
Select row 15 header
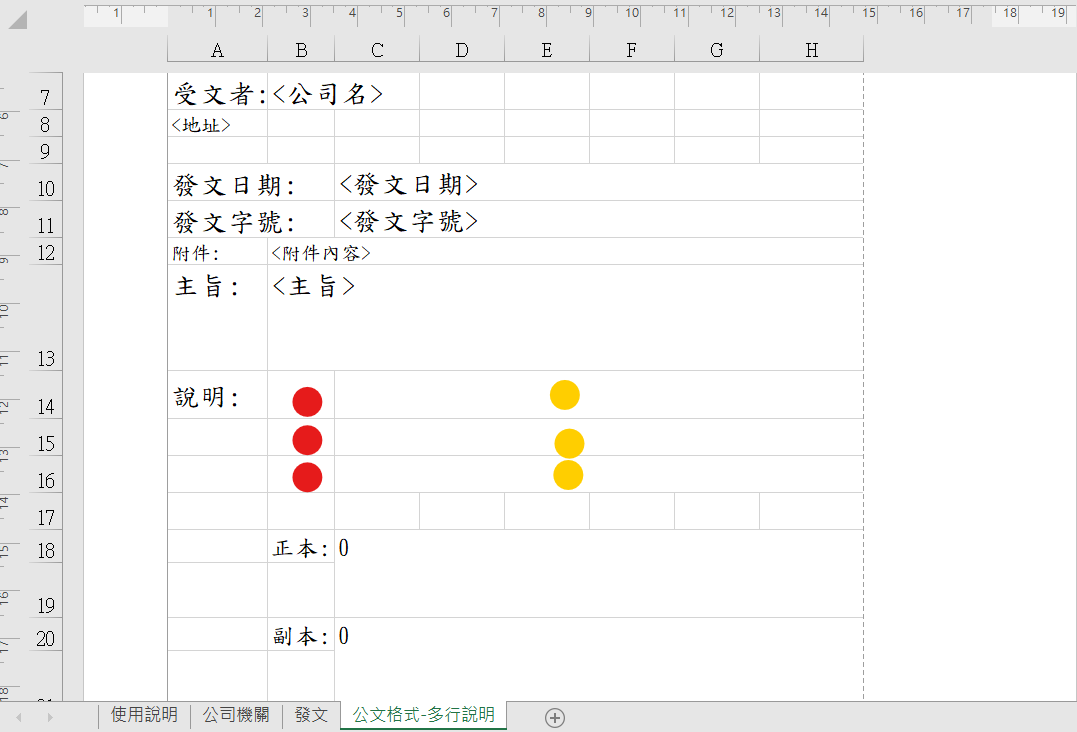pyautogui.click(x=45, y=437)
